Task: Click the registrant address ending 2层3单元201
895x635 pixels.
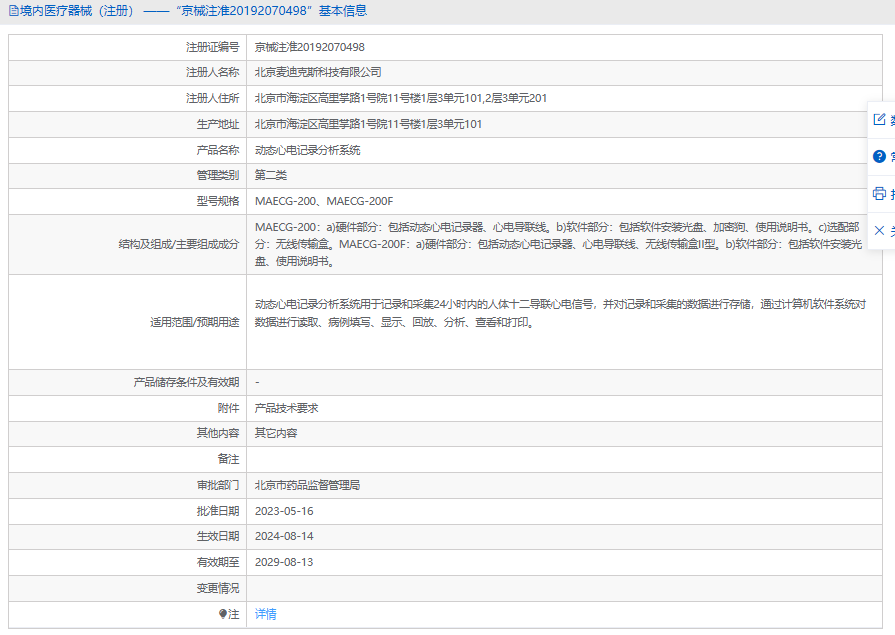Action: click(x=401, y=98)
